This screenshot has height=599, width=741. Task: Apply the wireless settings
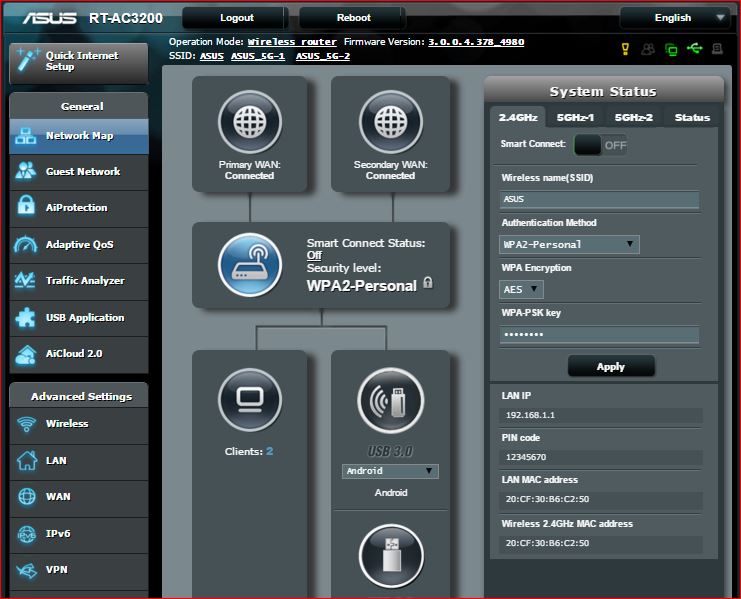[x=611, y=367]
